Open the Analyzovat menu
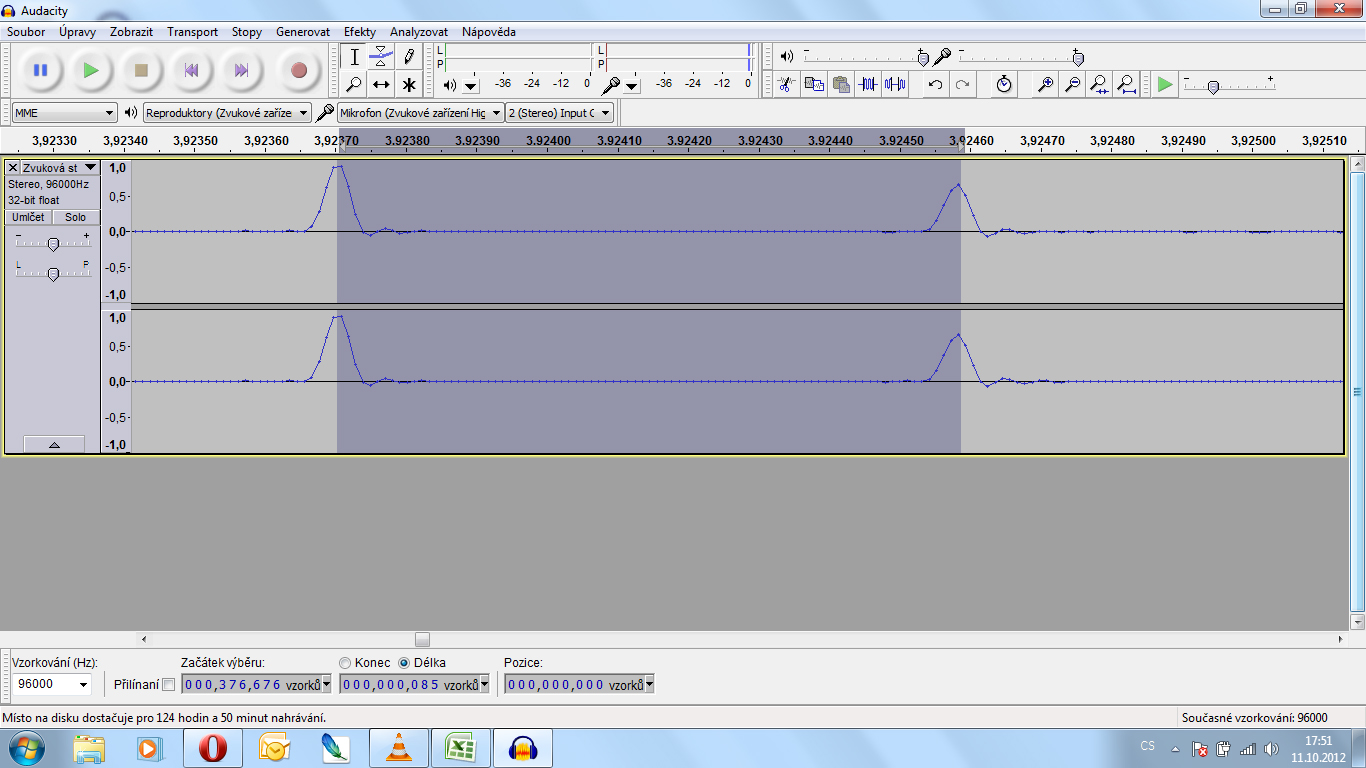The width and height of the screenshot is (1366, 768). tap(419, 32)
